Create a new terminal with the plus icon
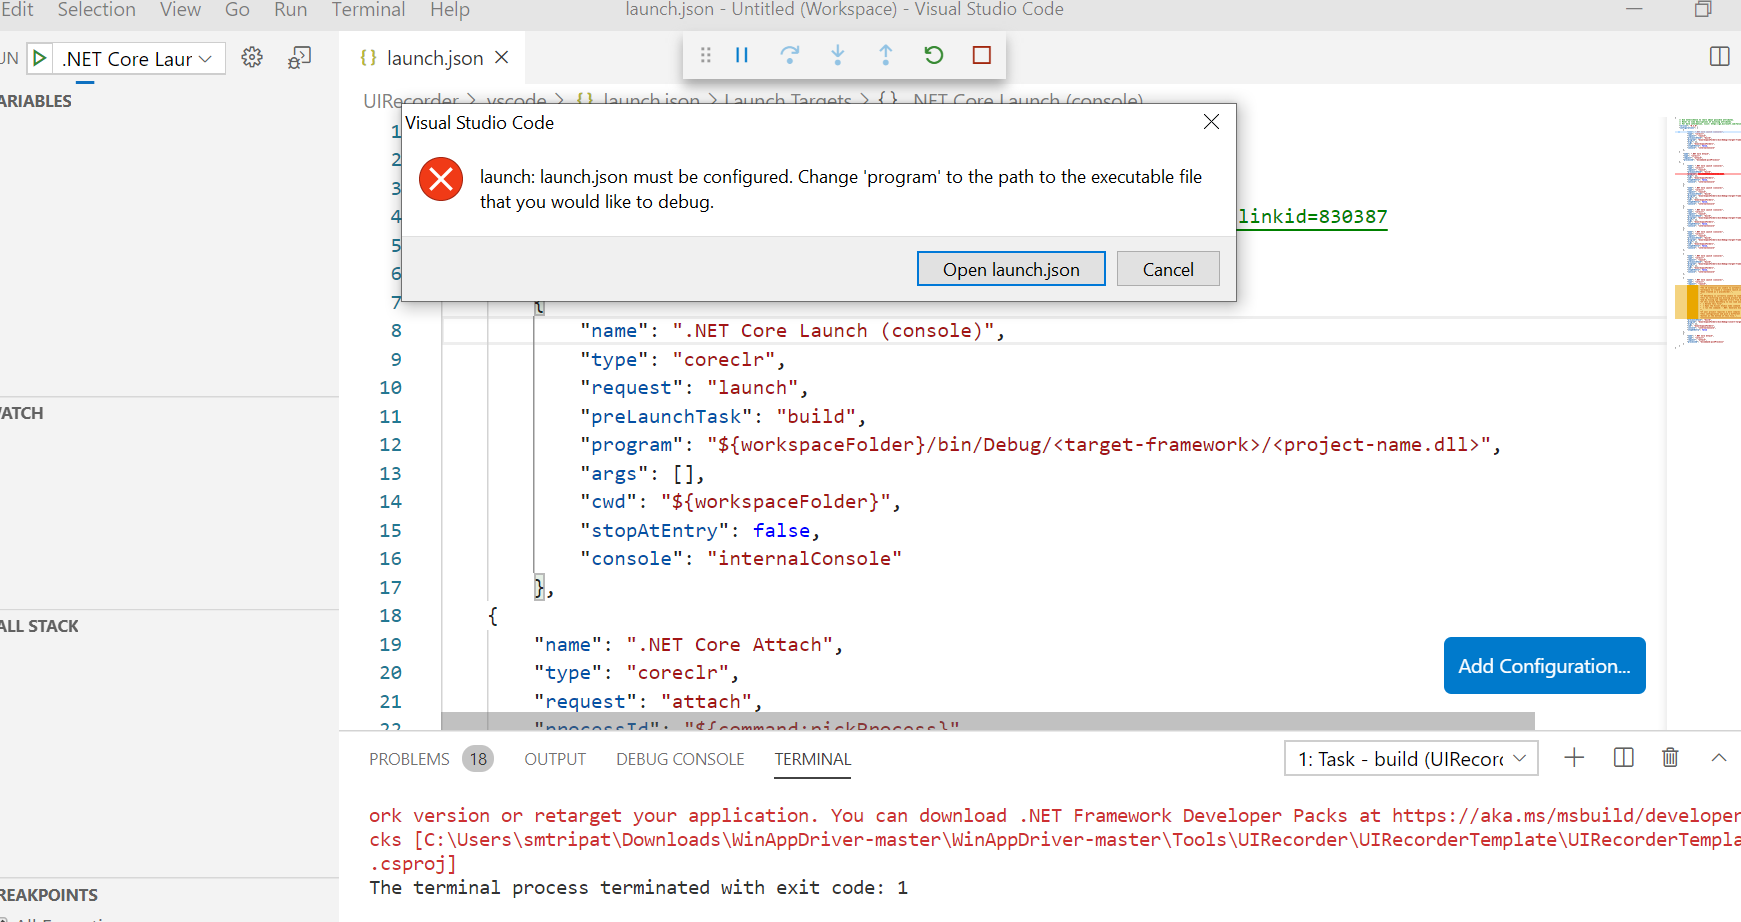The height and width of the screenshot is (922, 1741). pos(1574,758)
